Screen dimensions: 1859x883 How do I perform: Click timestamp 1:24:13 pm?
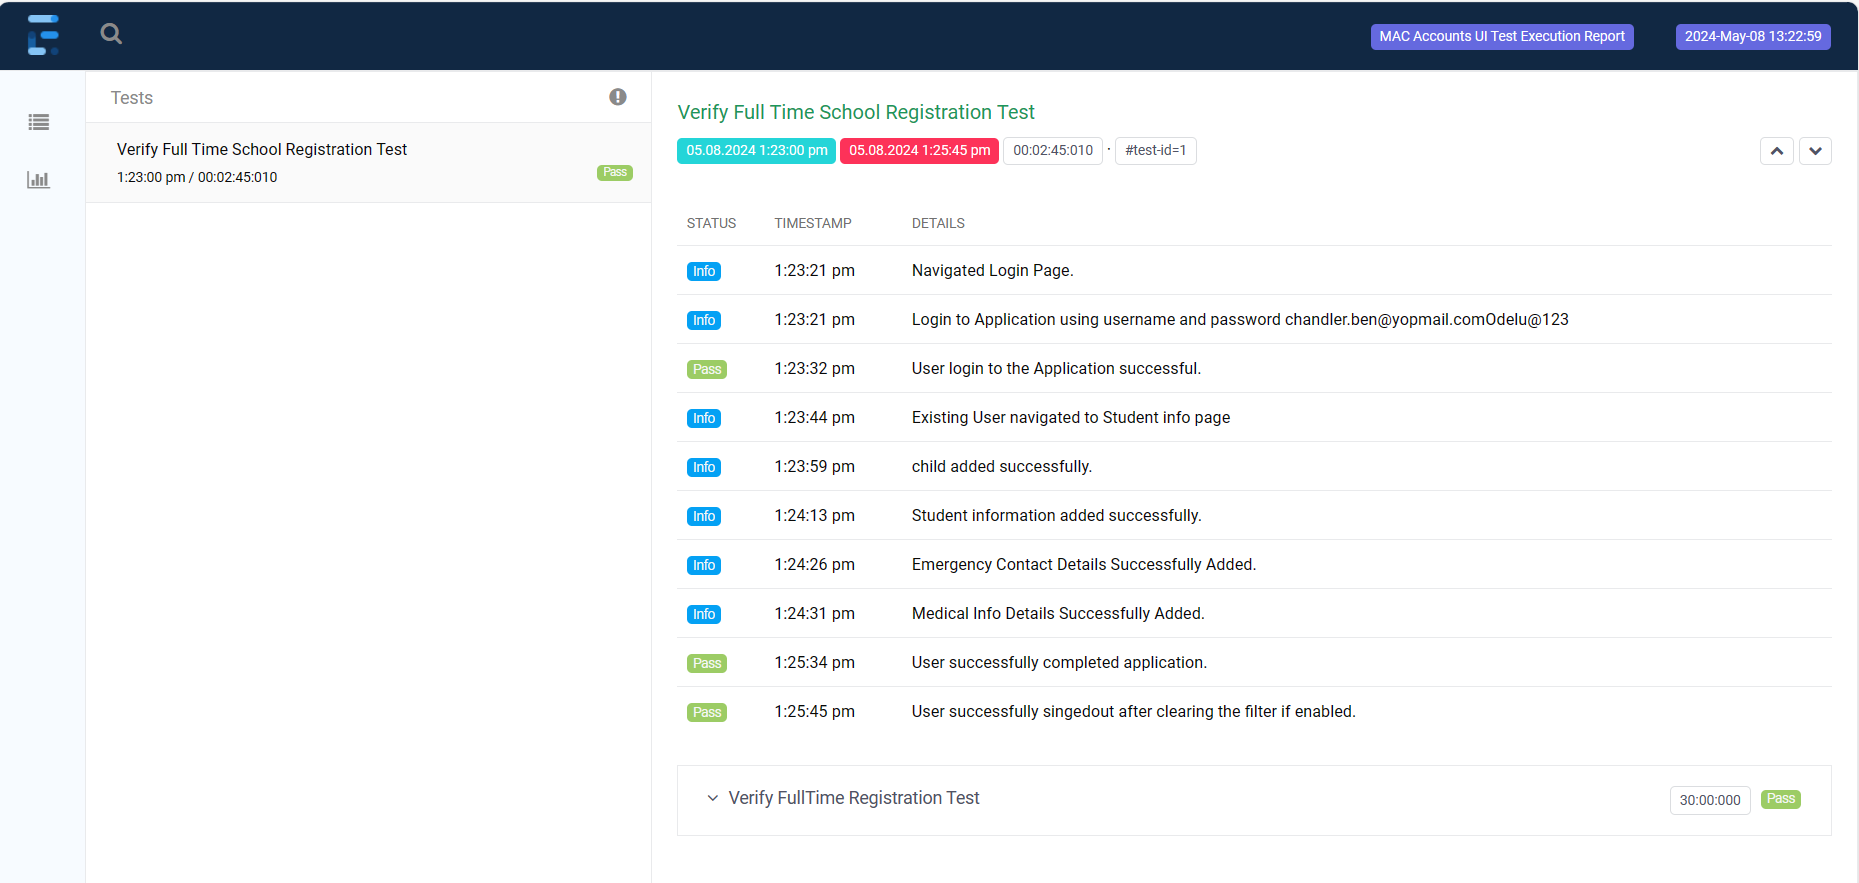tap(814, 516)
